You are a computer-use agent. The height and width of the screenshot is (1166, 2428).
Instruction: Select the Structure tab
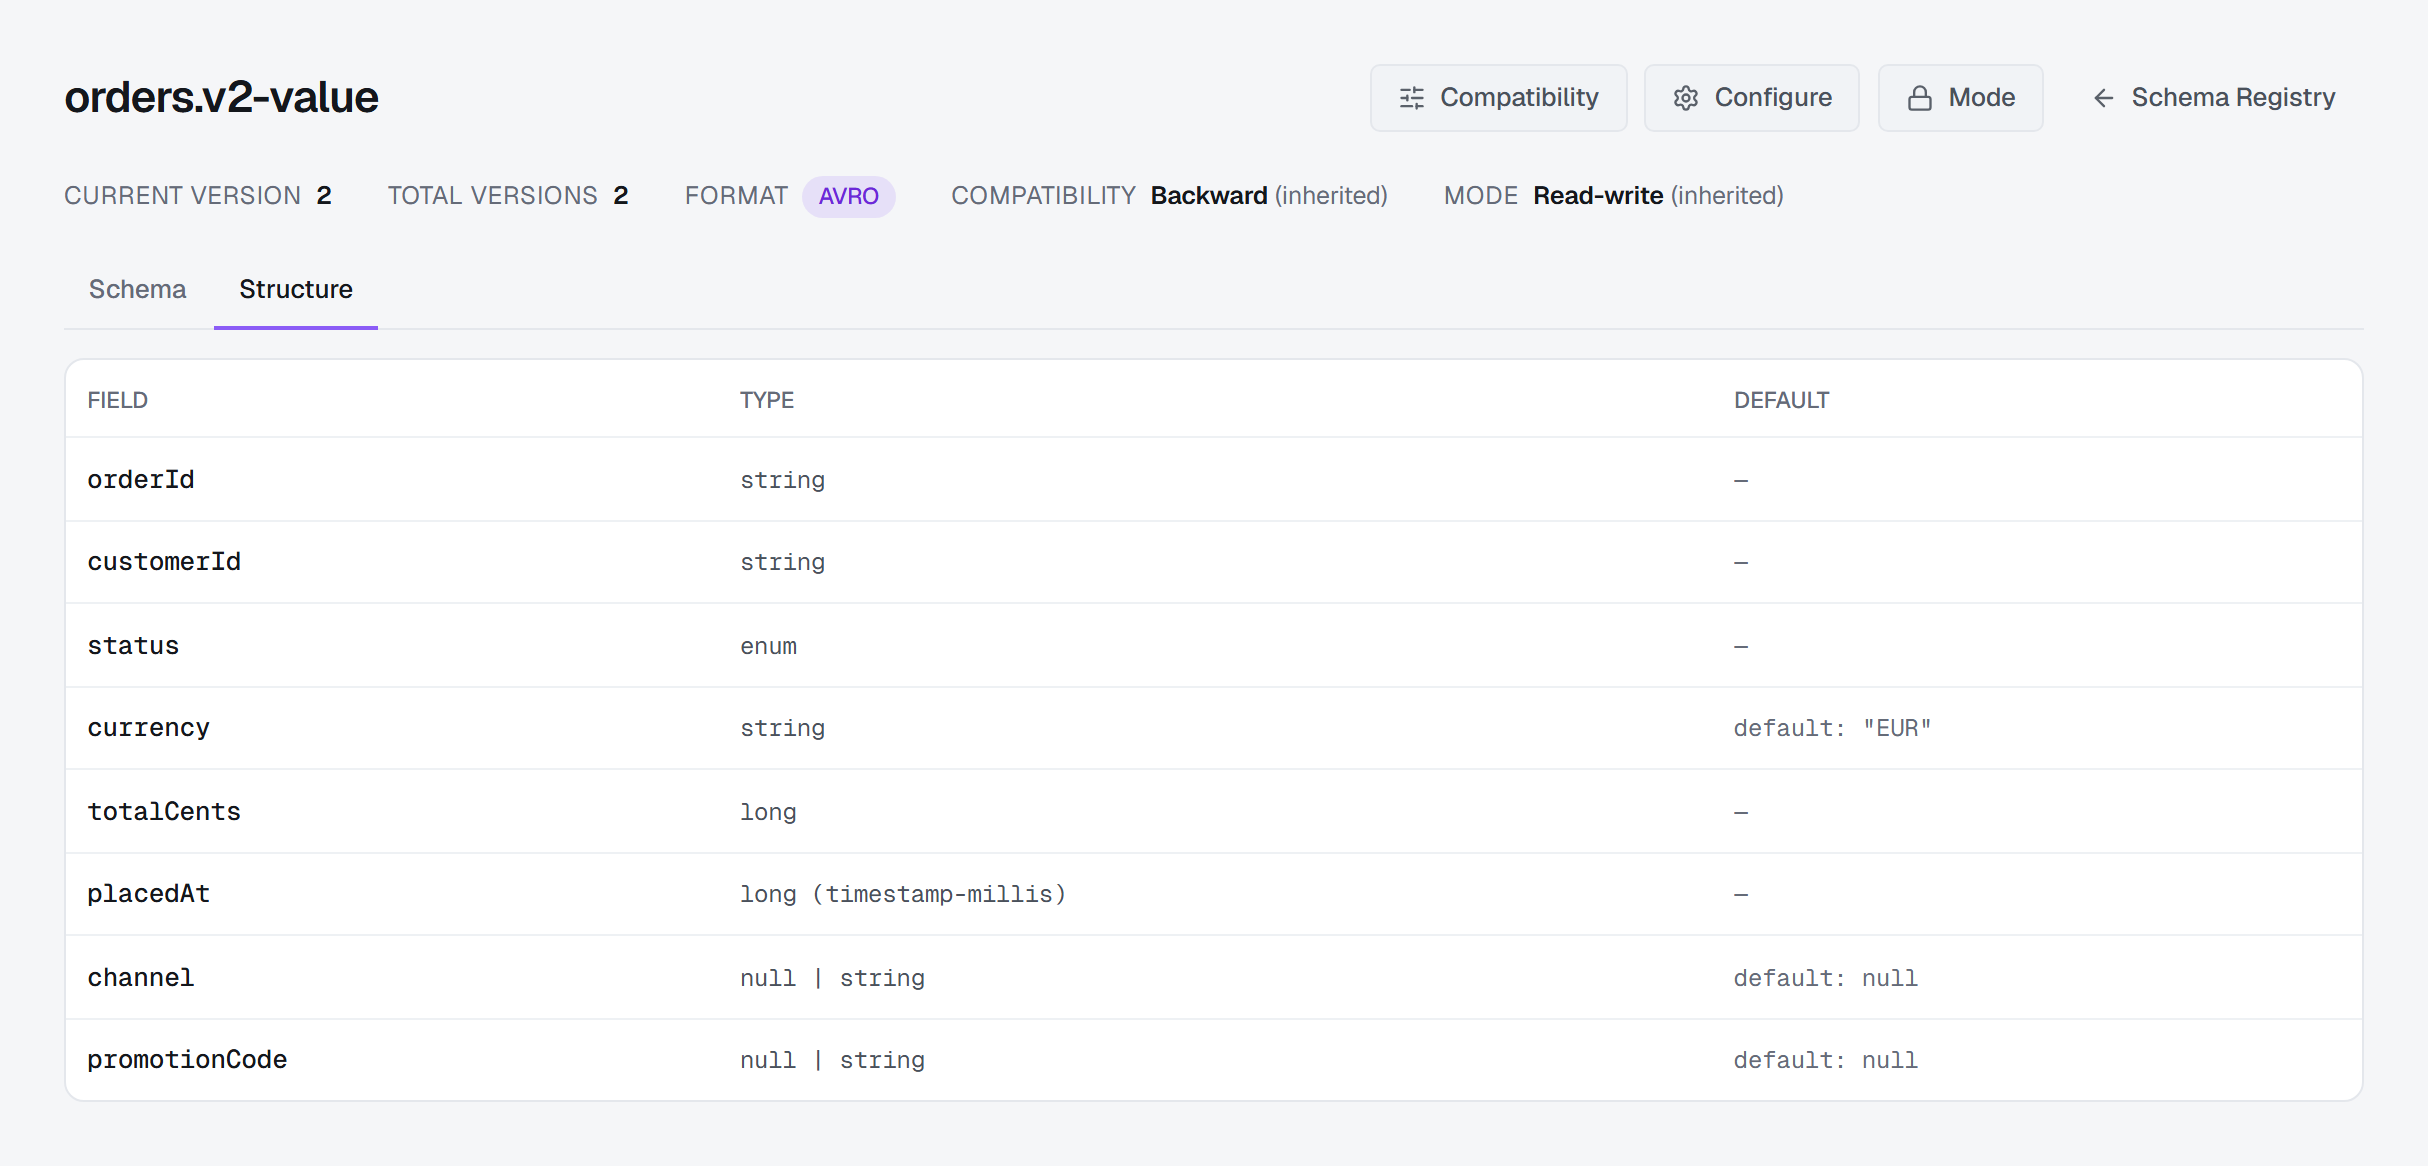tap(296, 289)
